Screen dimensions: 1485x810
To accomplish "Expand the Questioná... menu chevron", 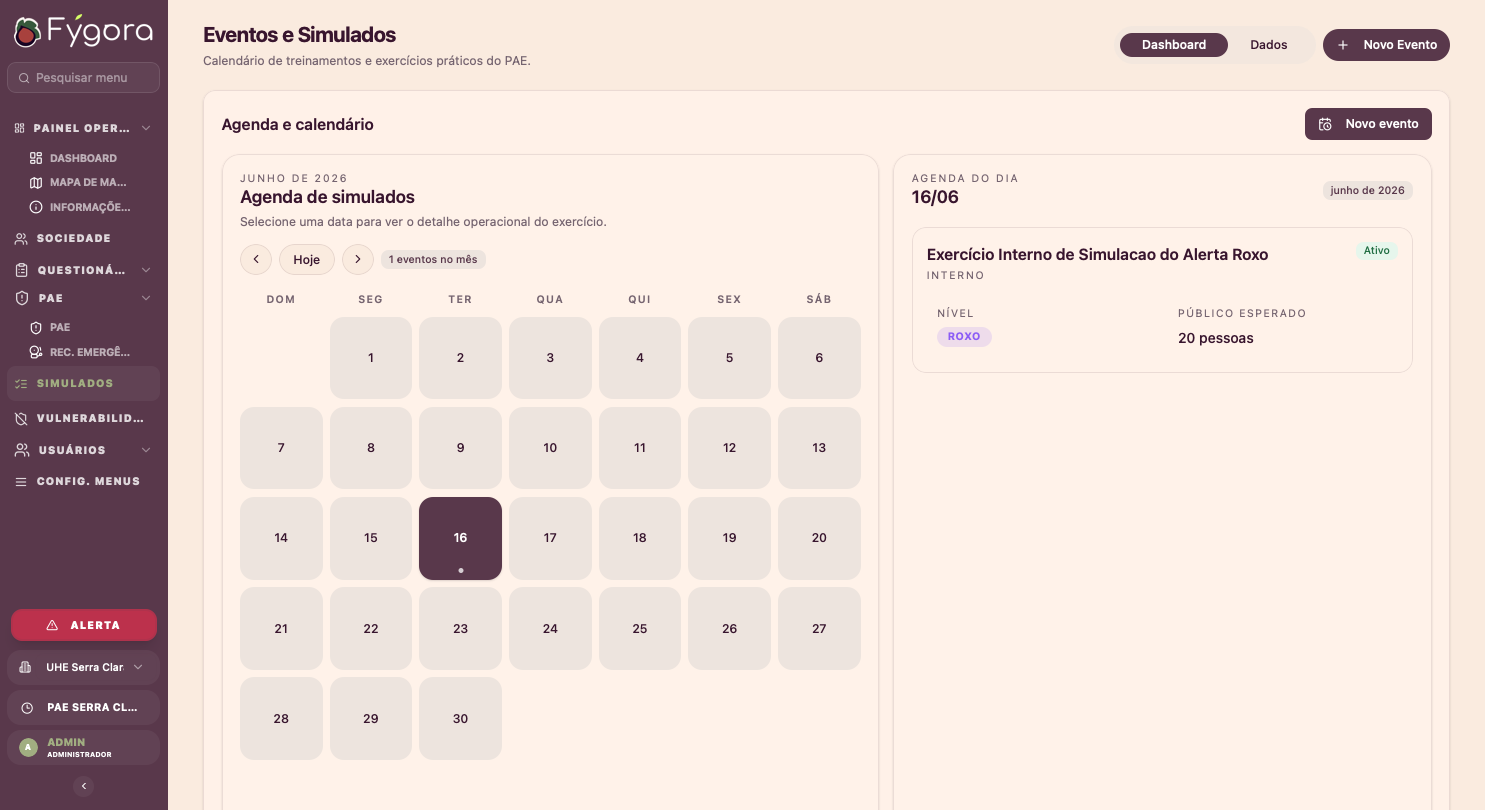I will pos(146,270).
